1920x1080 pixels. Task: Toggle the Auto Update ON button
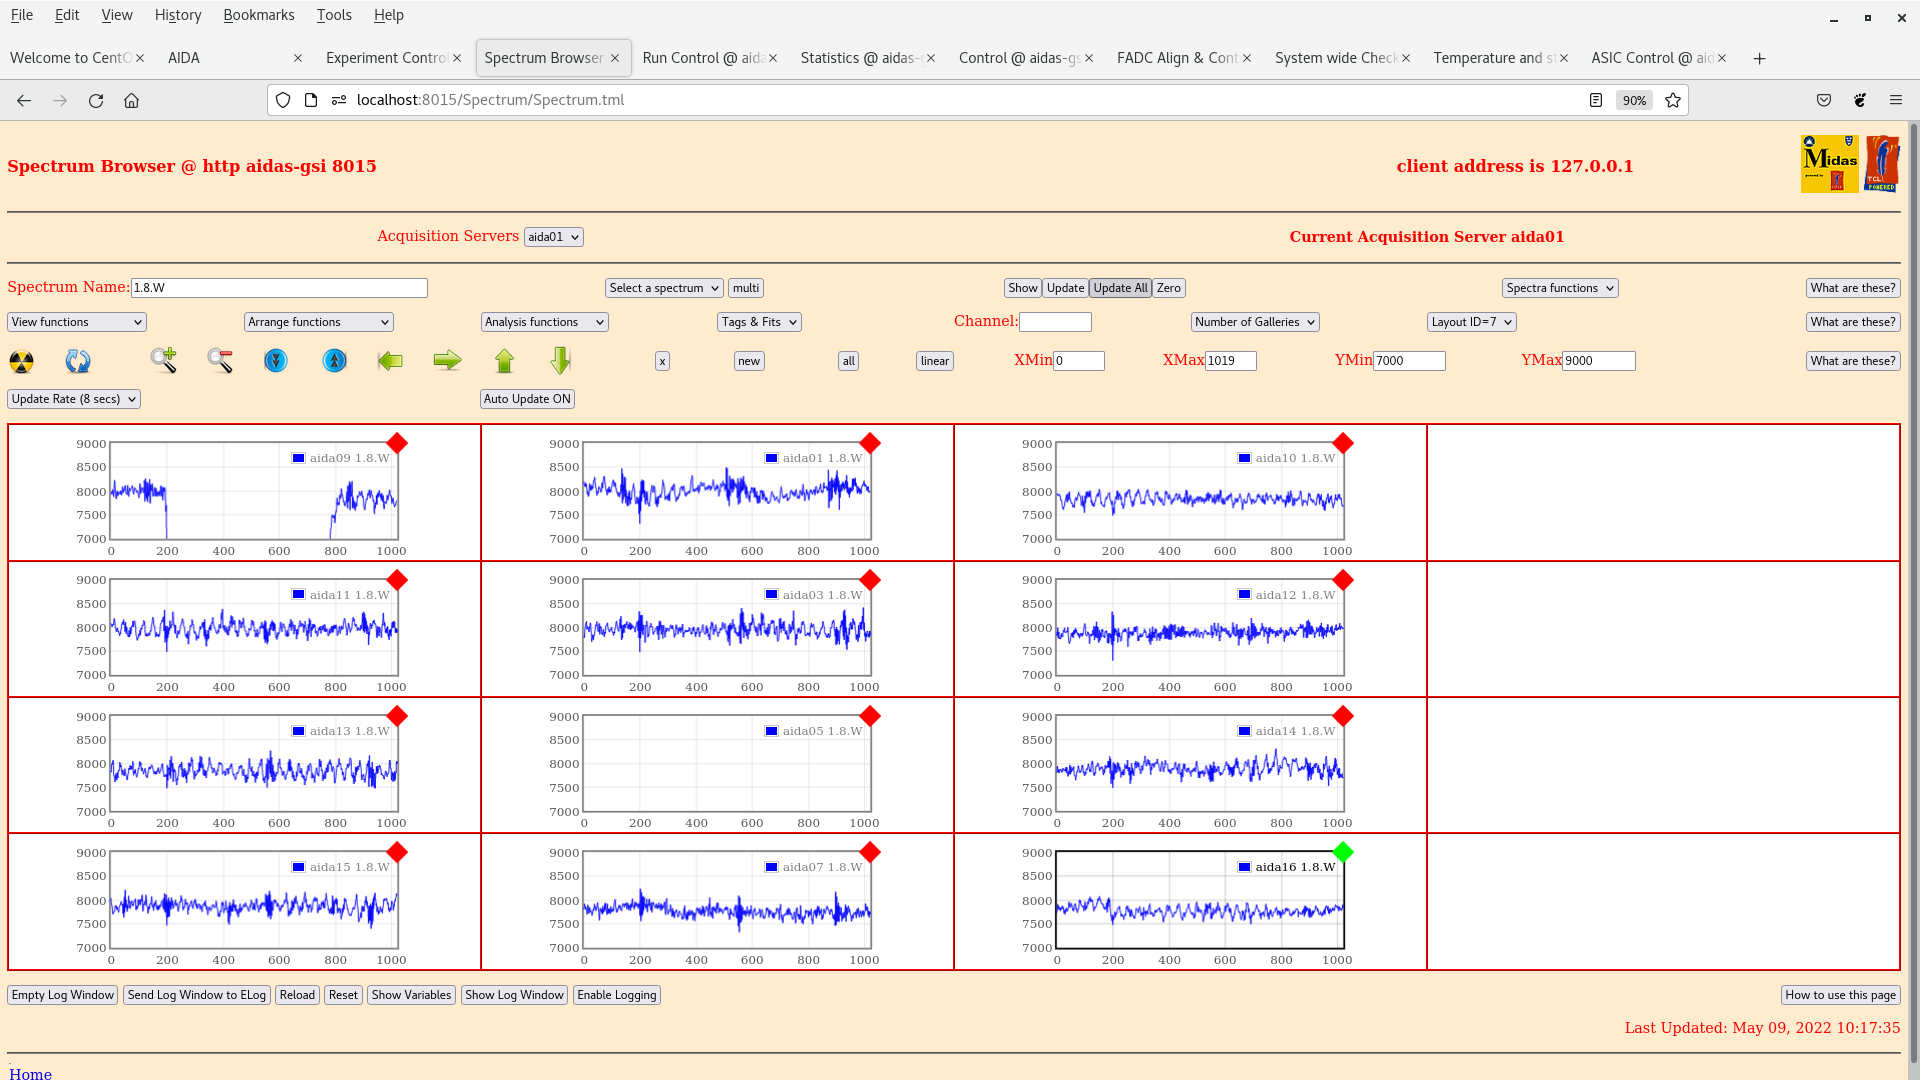point(527,399)
